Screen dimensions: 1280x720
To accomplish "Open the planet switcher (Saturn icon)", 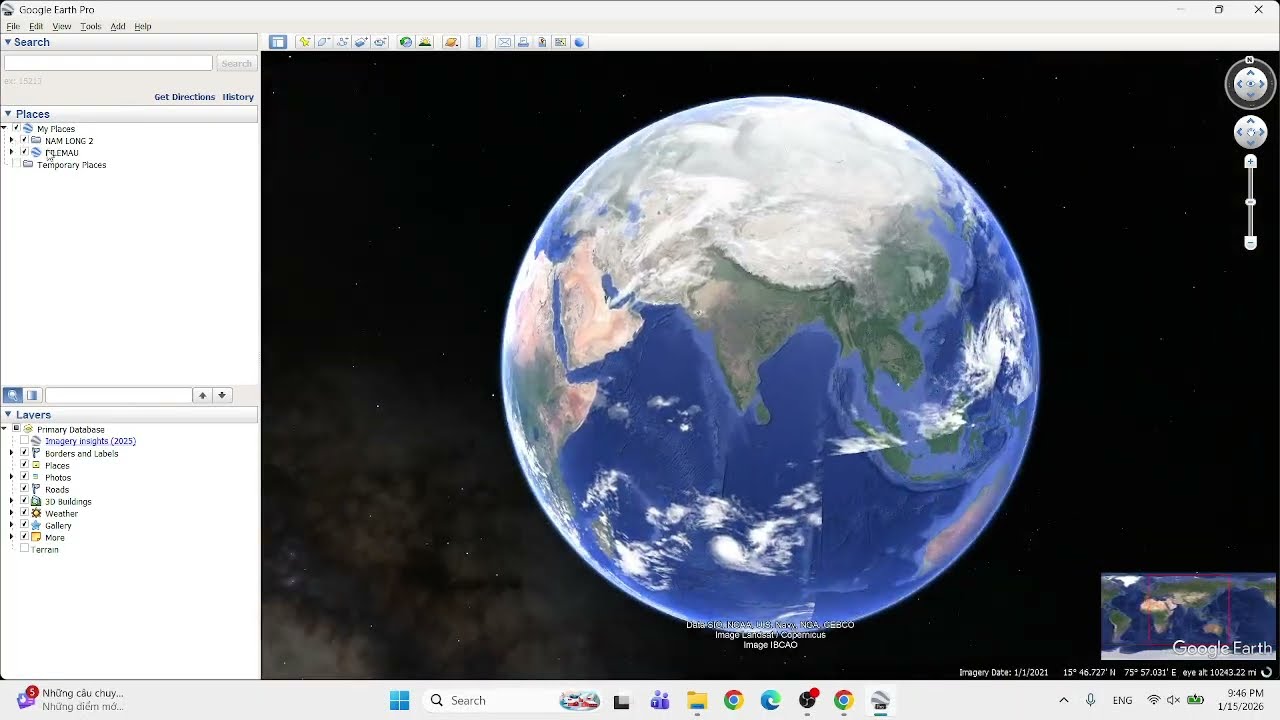I will coord(451,42).
